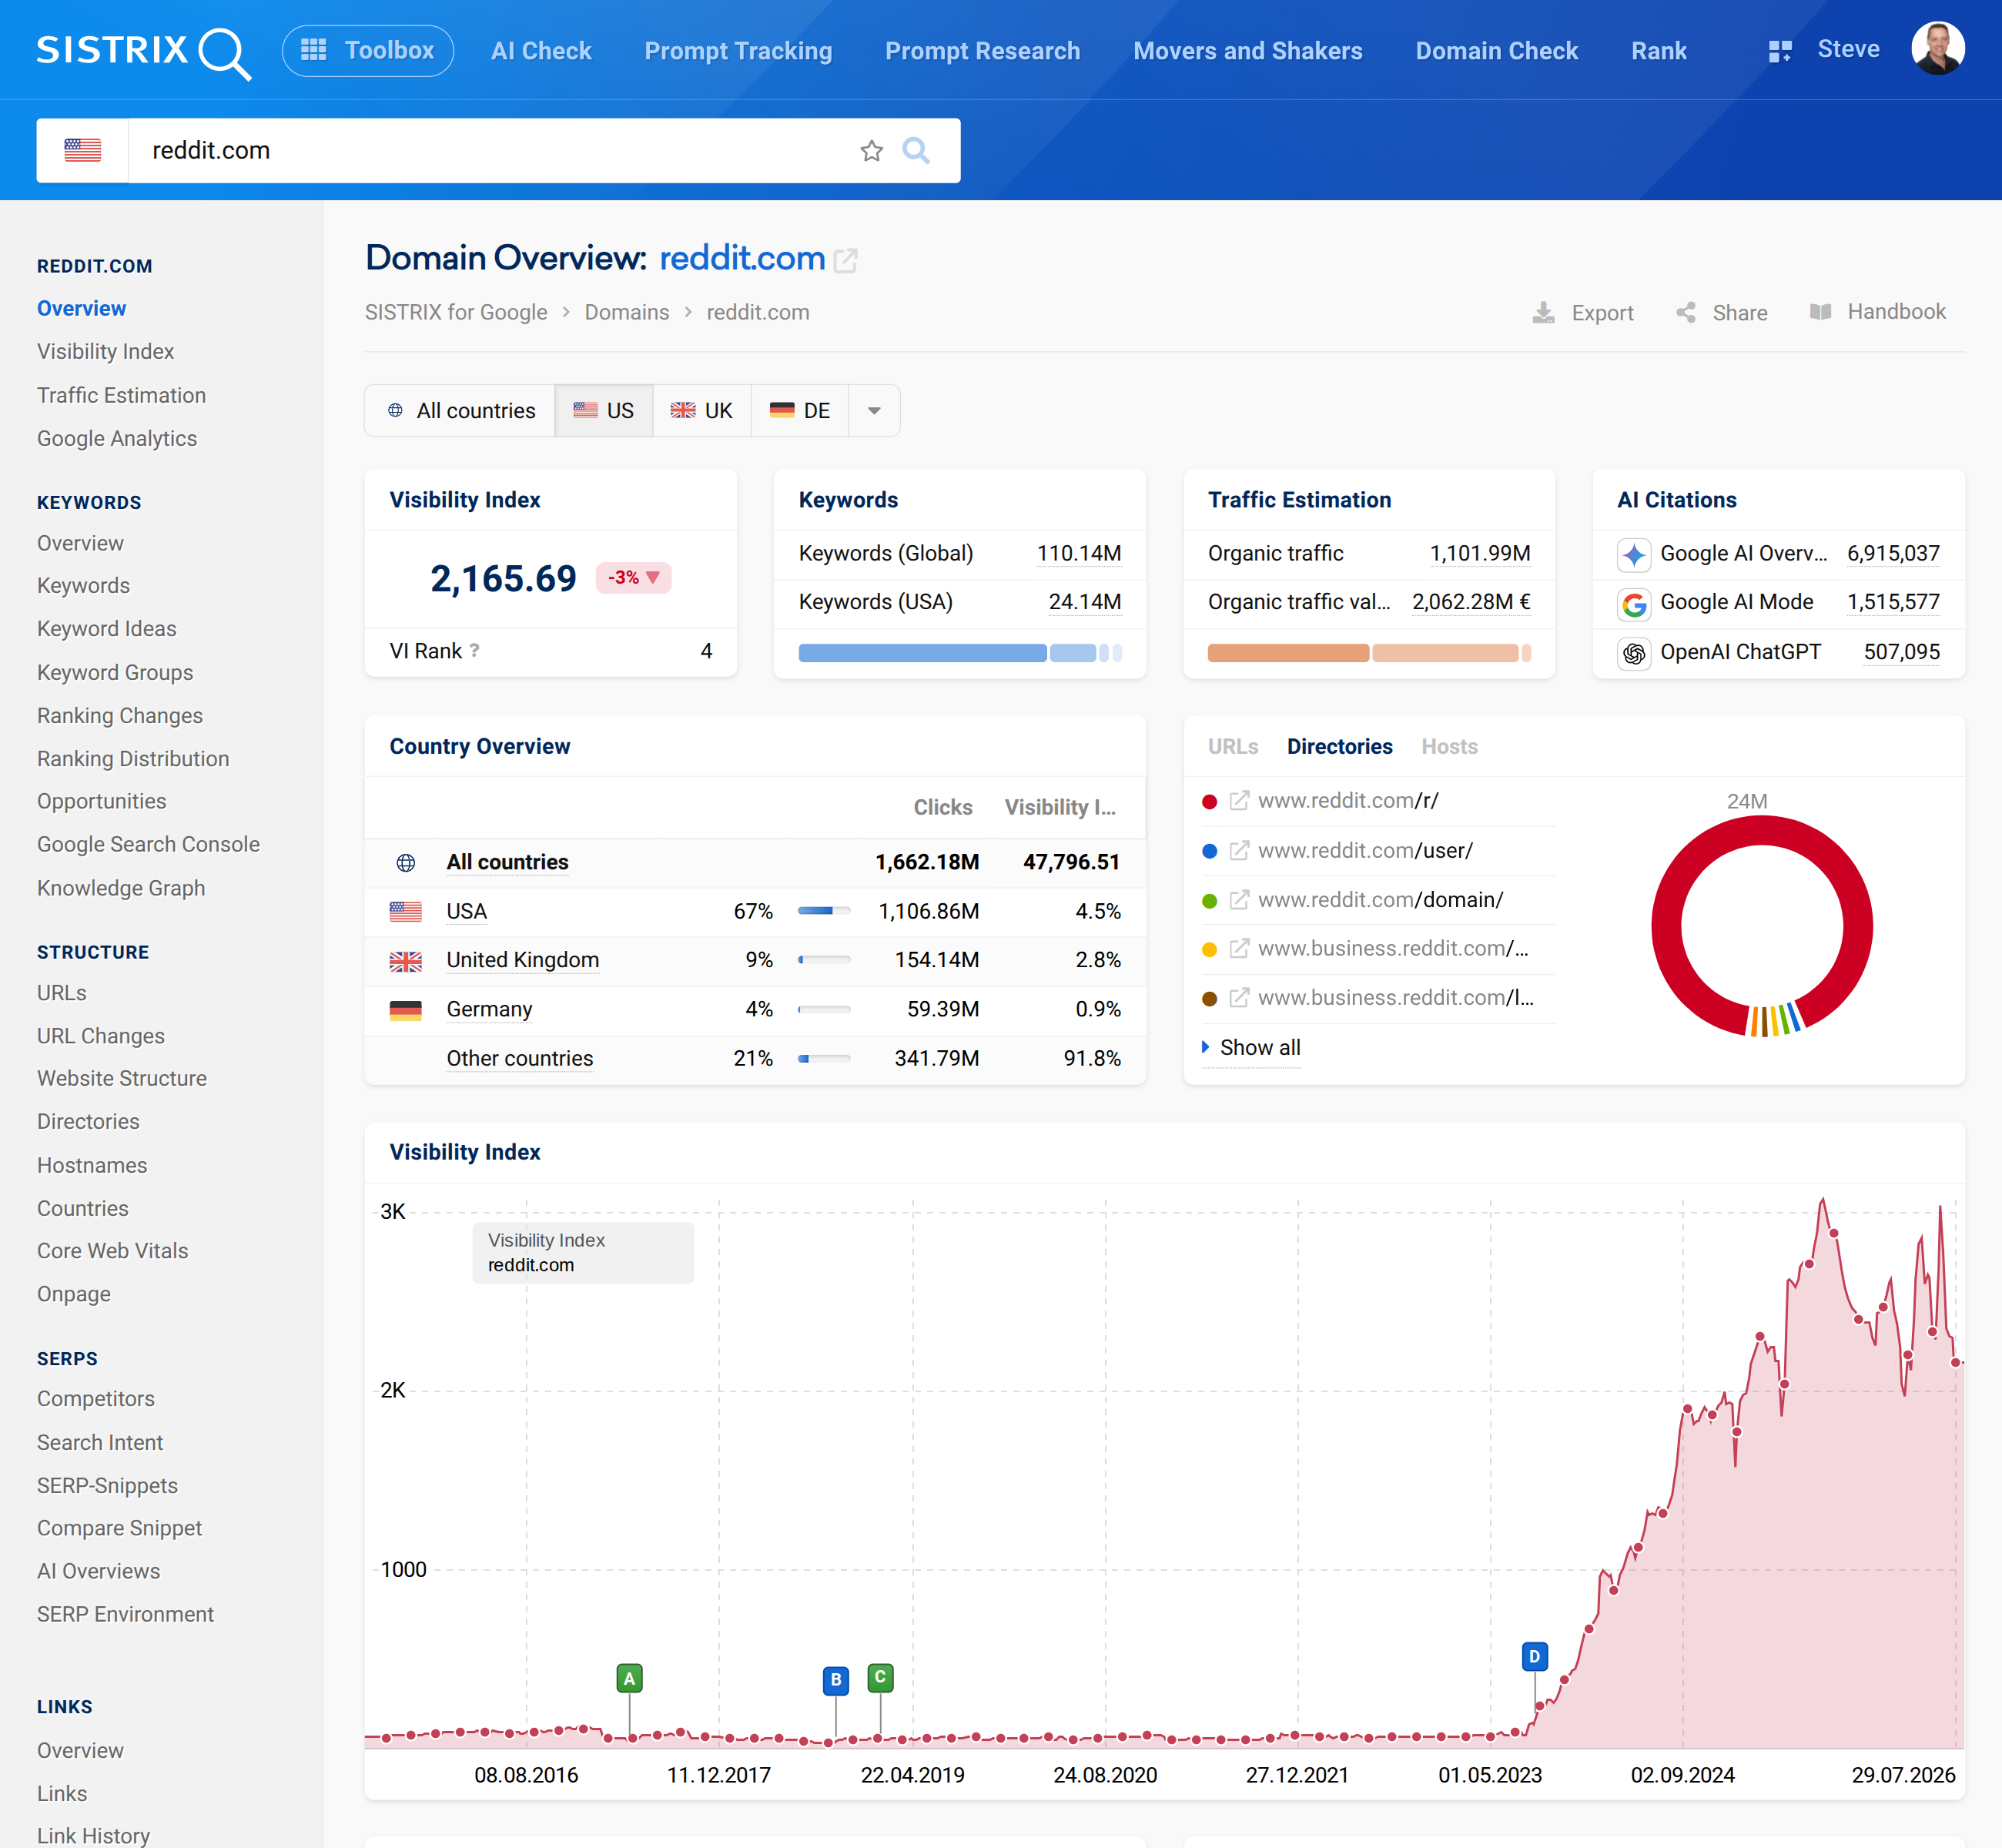
Task: Click event pin B on chart
Action: 836,1680
